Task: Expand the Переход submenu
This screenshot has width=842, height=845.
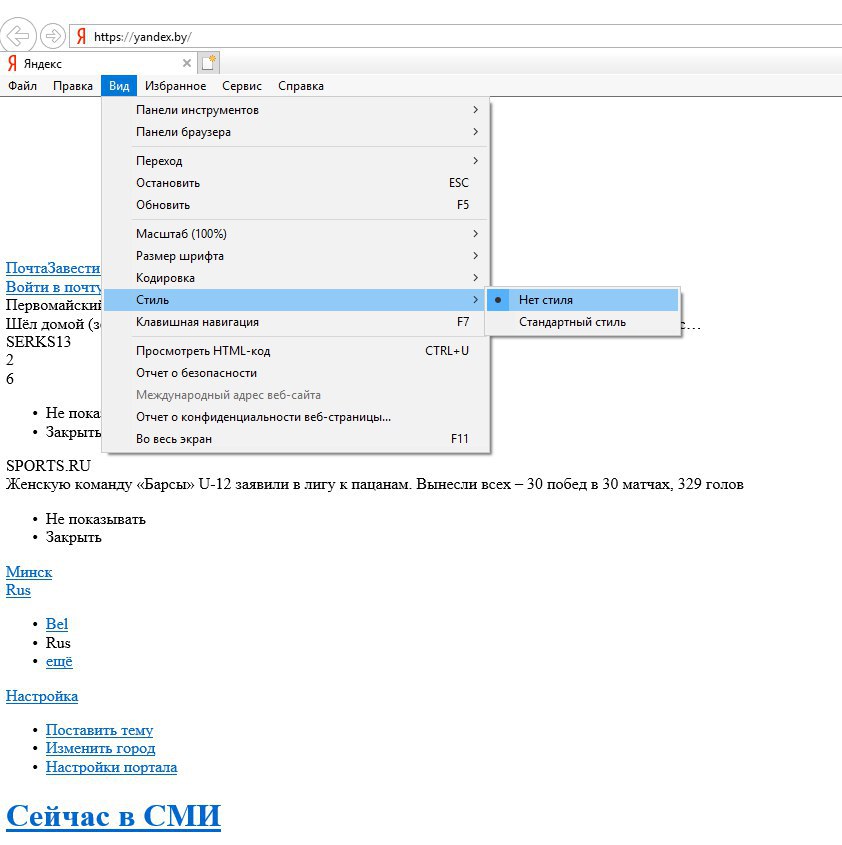Action: [x=296, y=161]
